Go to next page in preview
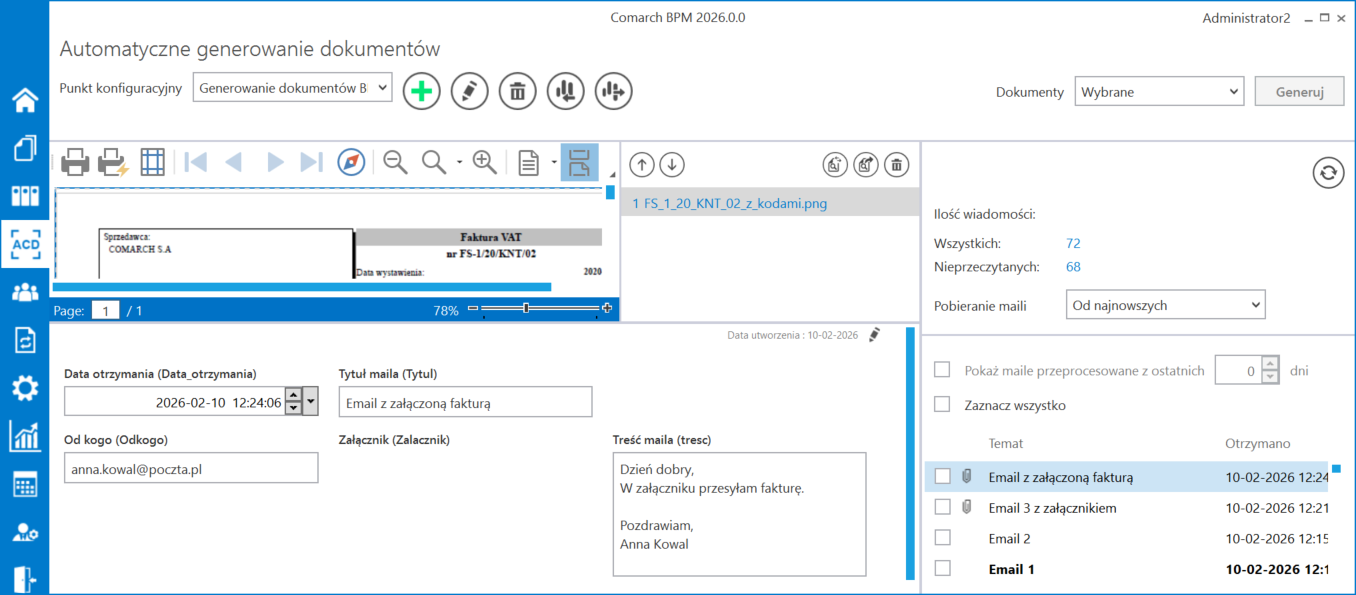Viewport: 1356px width, 595px height. [x=275, y=163]
